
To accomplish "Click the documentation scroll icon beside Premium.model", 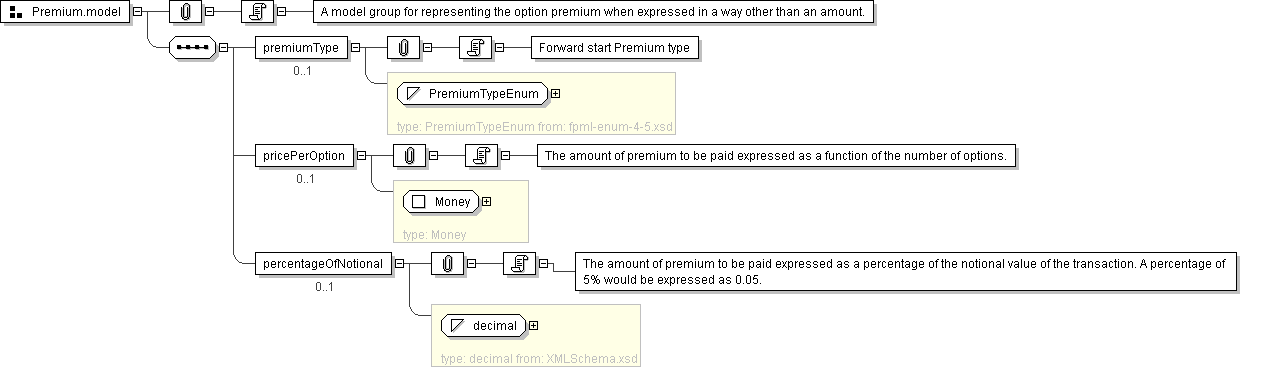I will click(x=256, y=12).
